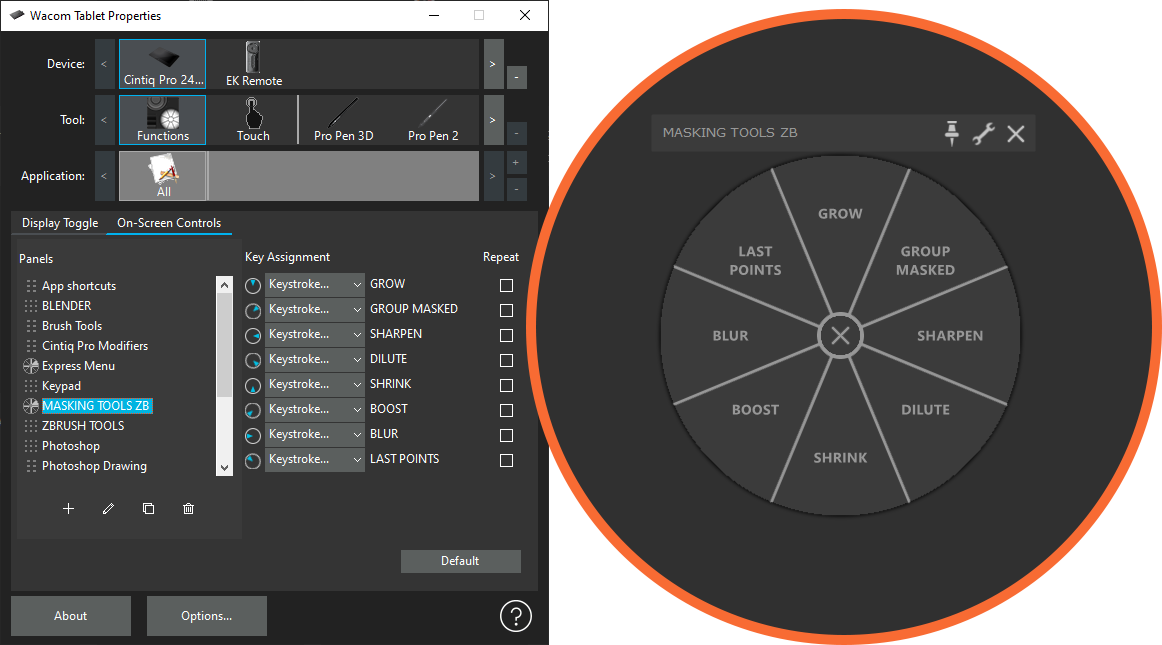Enable Repeat for BOOST
This screenshot has height=645, width=1162.
tap(506, 411)
